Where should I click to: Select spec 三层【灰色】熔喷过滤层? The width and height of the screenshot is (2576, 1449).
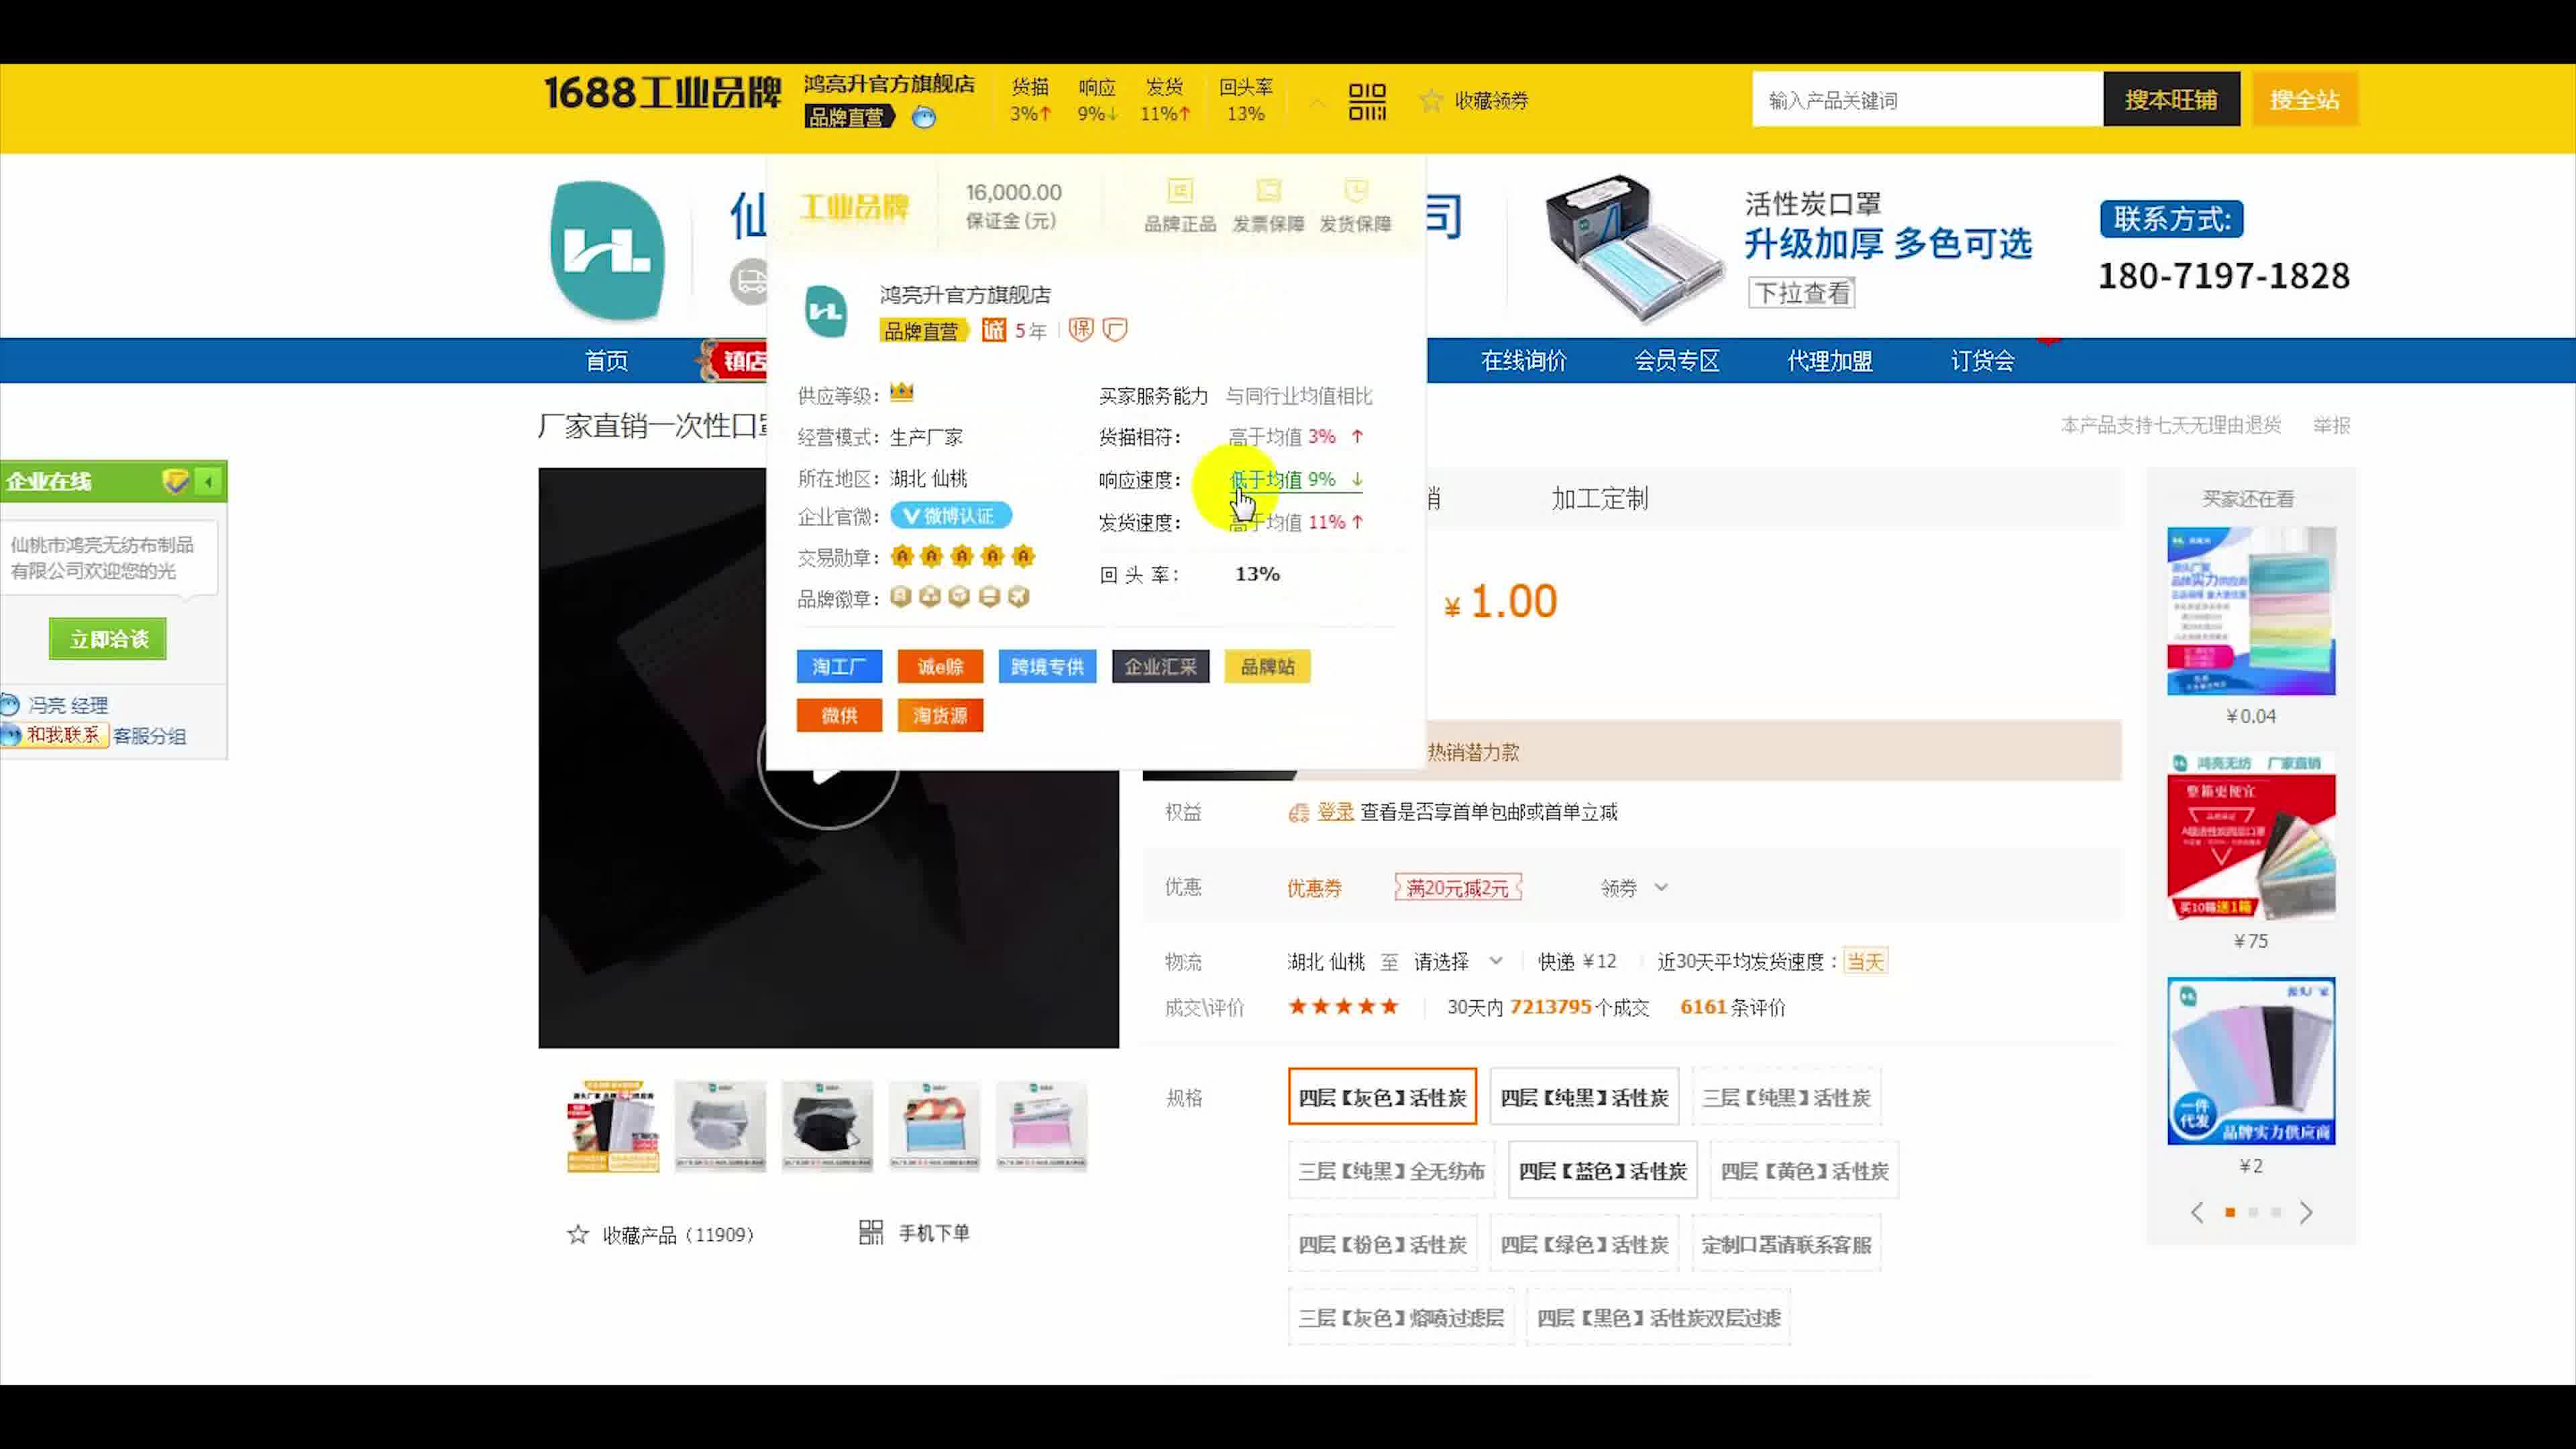coord(1401,1317)
